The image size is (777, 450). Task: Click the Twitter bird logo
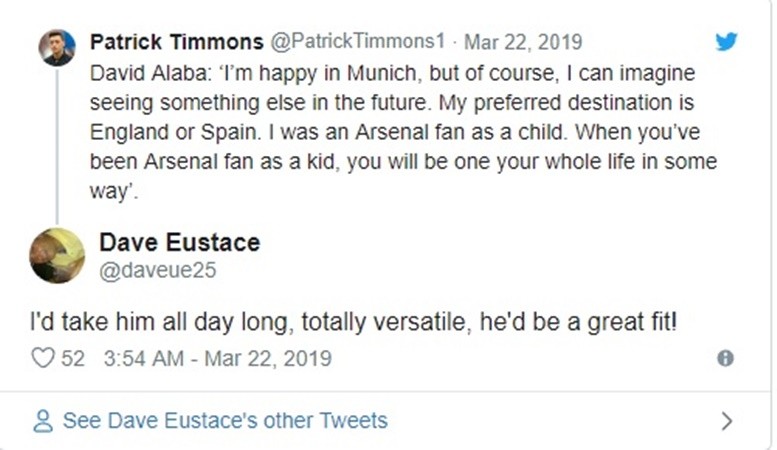point(725,42)
